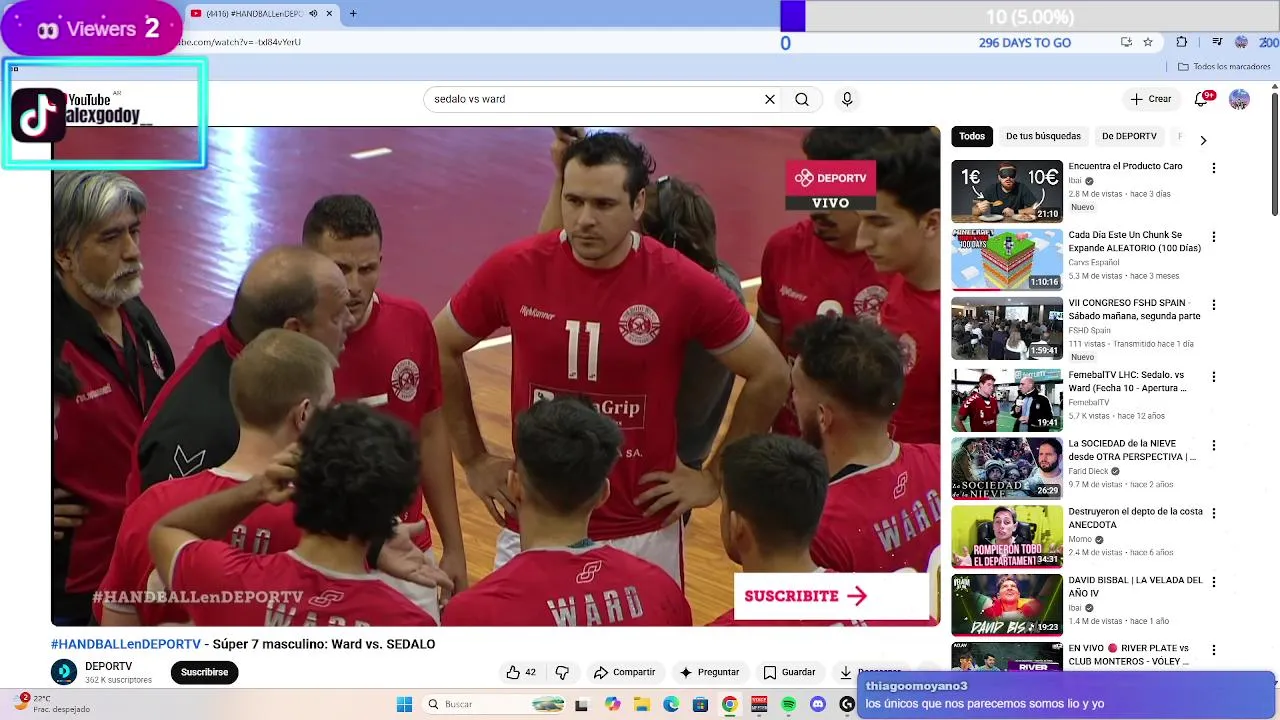Click the SUSCRIBITE overlay in the video
Screen dimensions: 1280x720
click(832, 596)
